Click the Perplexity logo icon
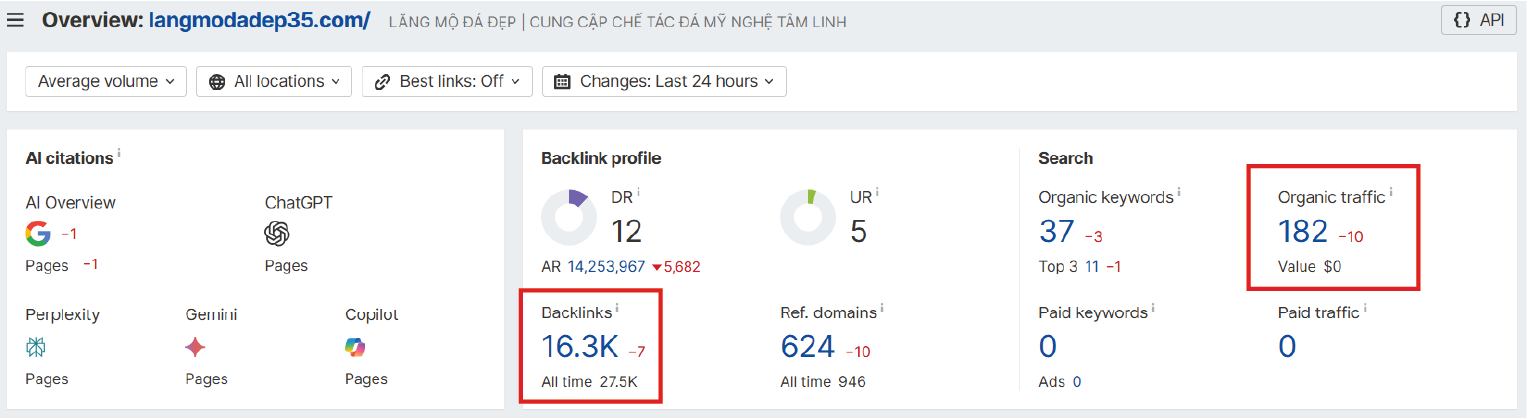1527x419 pixels. tap(36, 347)
